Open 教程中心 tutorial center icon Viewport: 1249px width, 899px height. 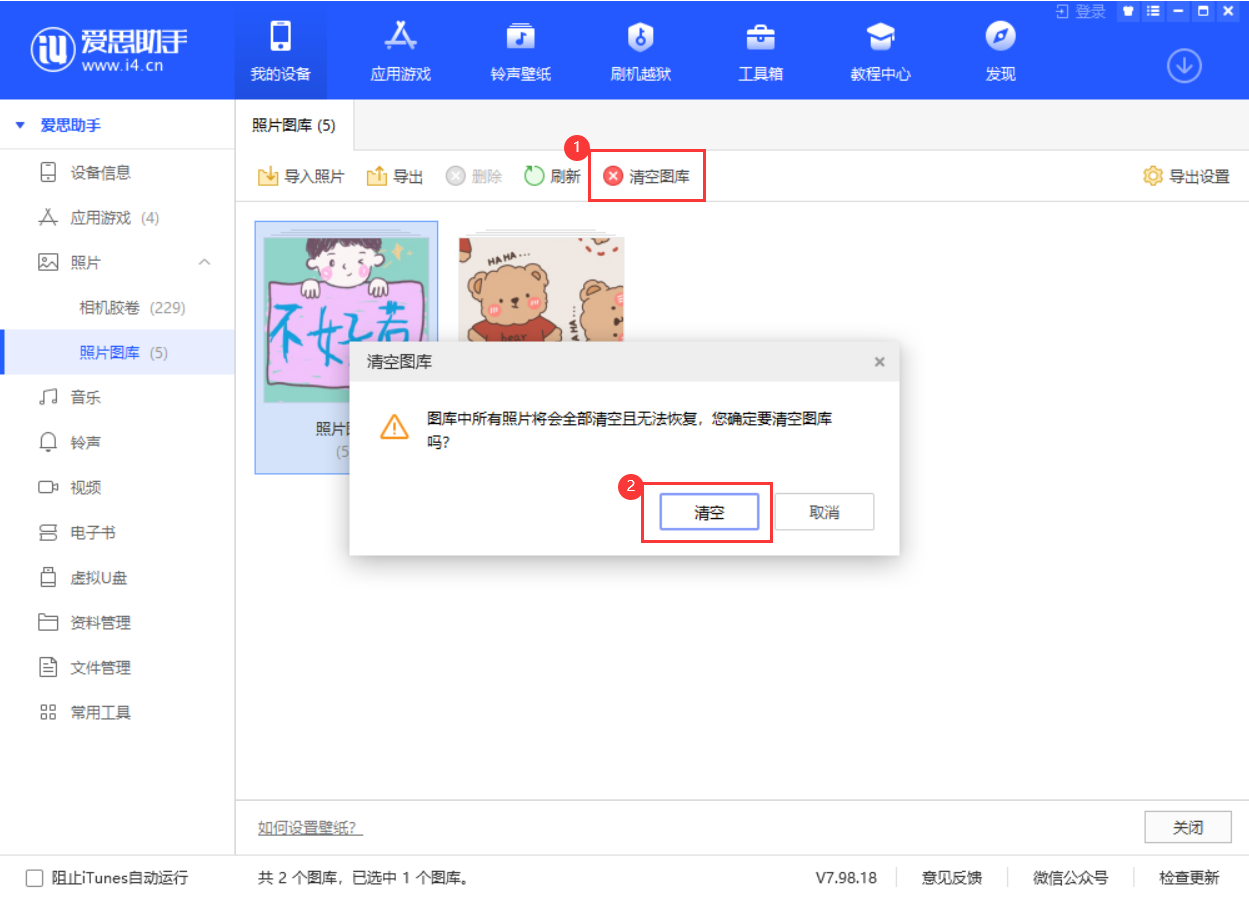click(x=880, y=50)
